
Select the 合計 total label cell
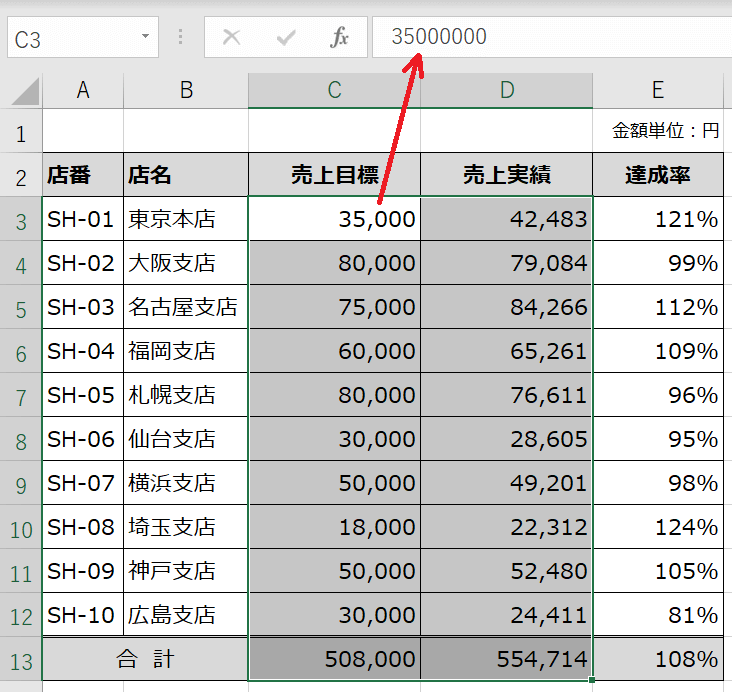click(145, 659)
